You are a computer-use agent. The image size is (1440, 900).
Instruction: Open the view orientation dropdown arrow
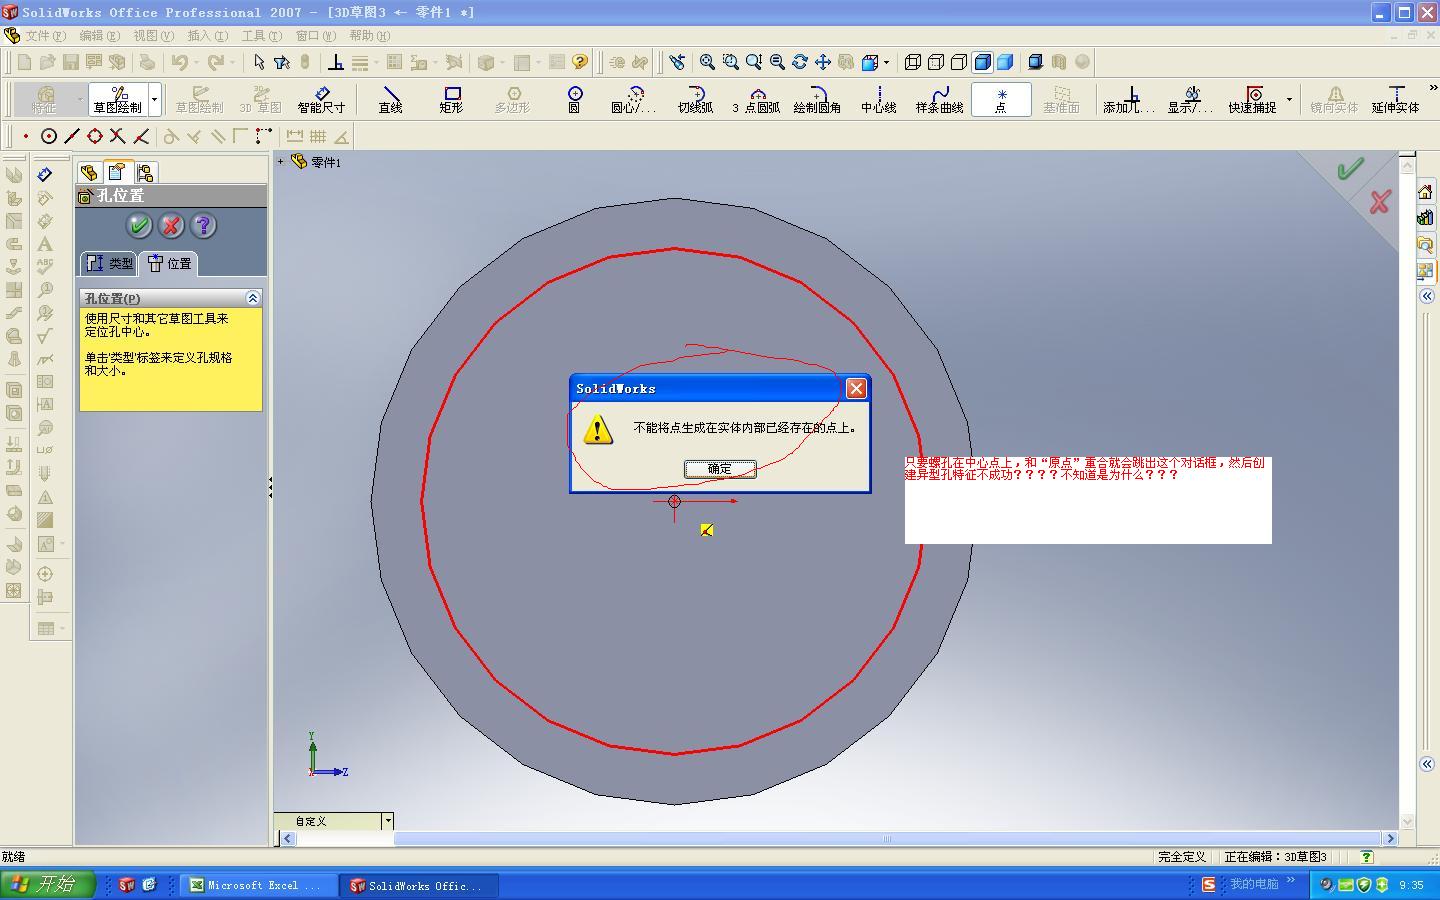886,62
